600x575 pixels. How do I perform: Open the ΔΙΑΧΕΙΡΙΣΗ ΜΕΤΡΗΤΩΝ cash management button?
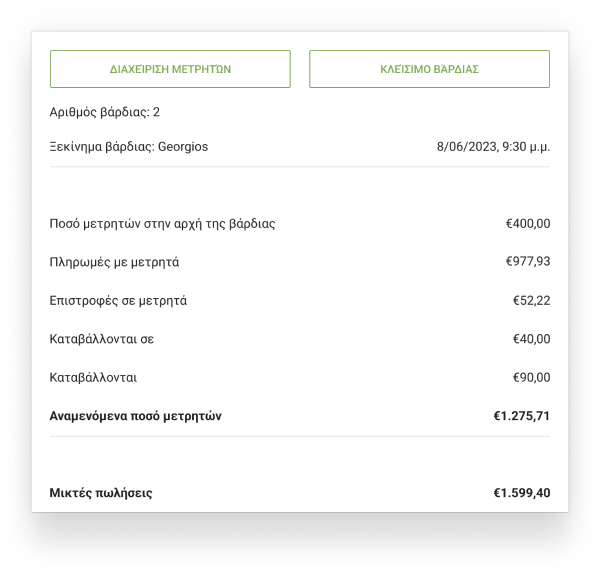[170, 69]
